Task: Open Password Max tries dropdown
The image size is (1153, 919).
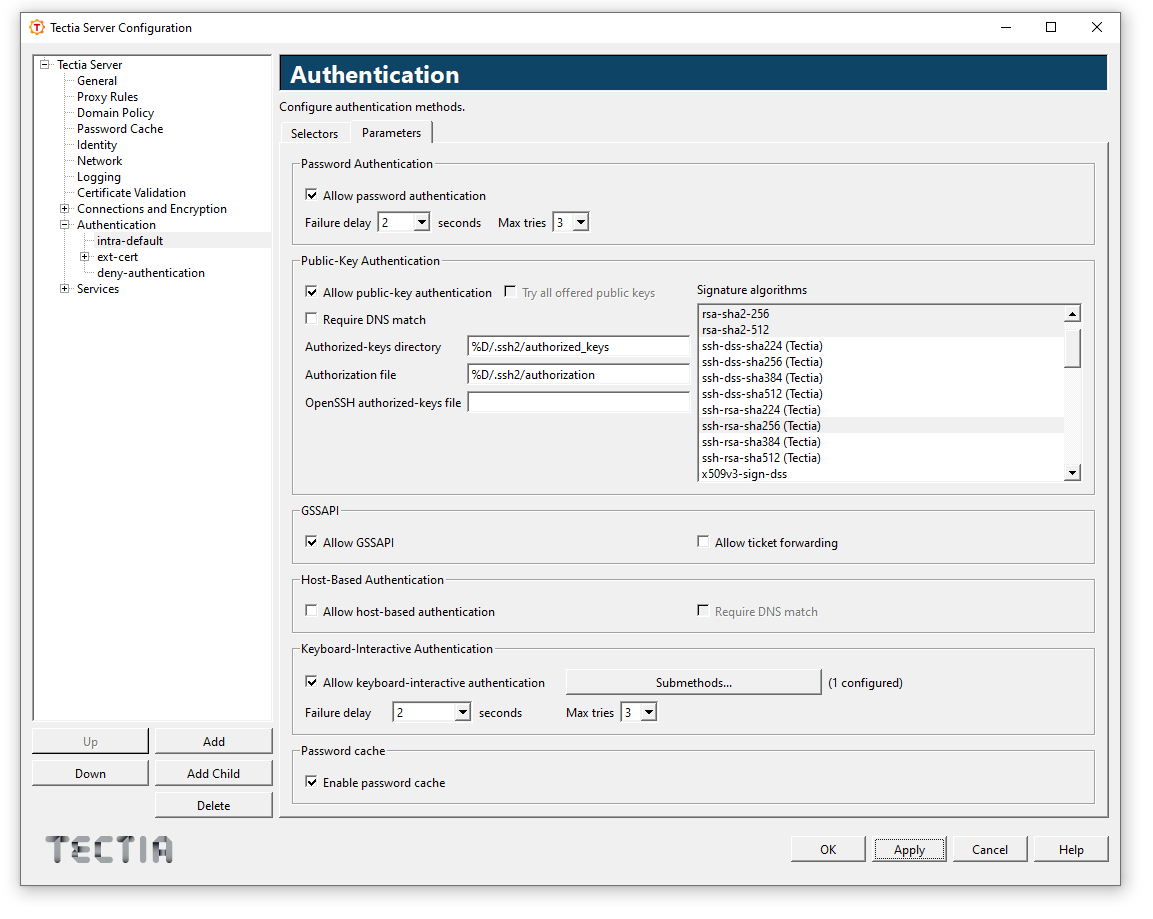Action: click(x=581, y=222)
